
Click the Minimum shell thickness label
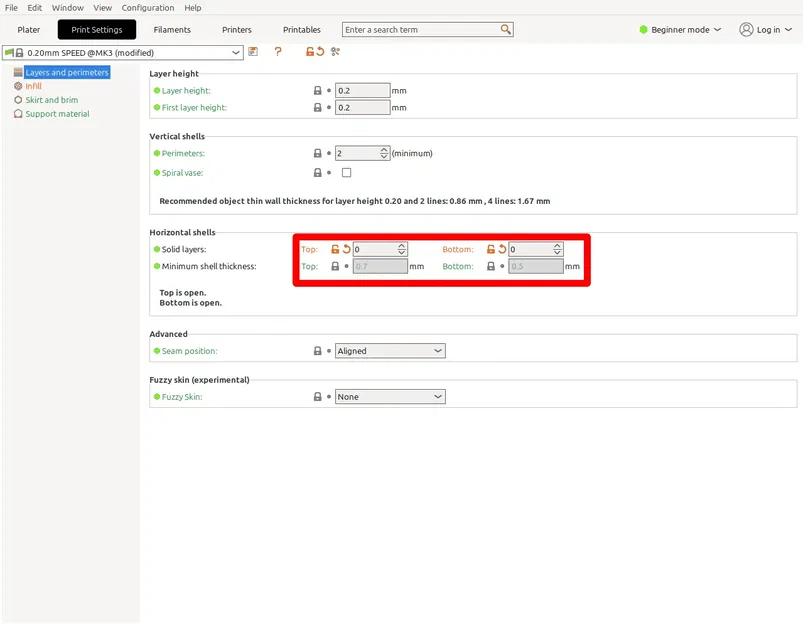coord(209,266)
